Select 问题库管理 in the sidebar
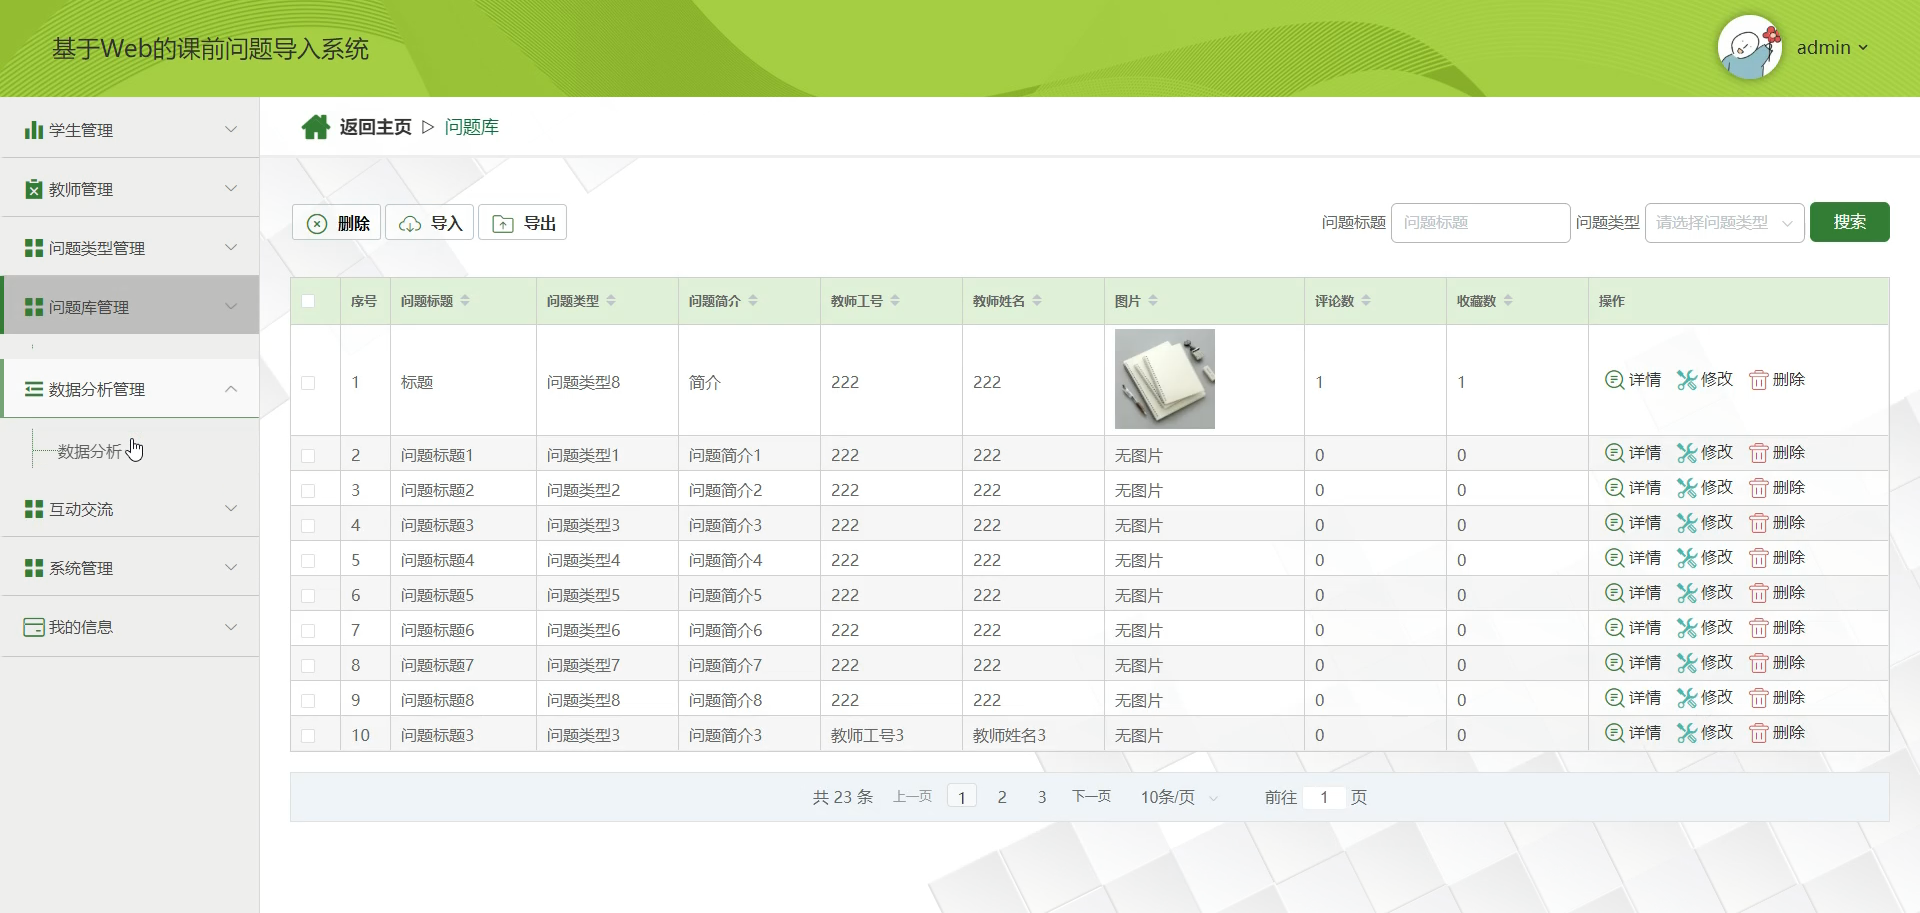 coord(130,305)
